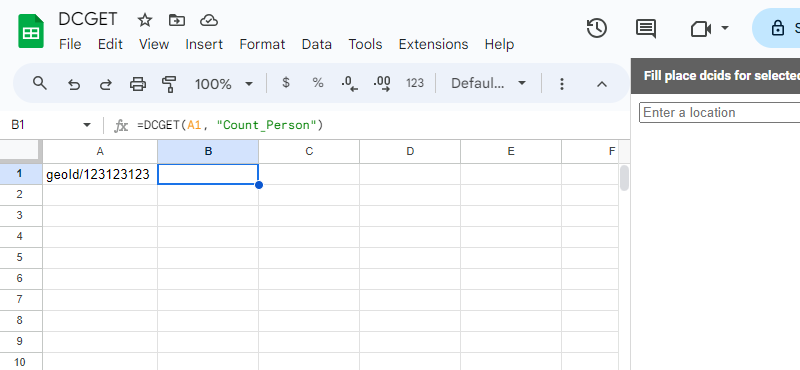
Task: Select column D header
Action: 410,152
